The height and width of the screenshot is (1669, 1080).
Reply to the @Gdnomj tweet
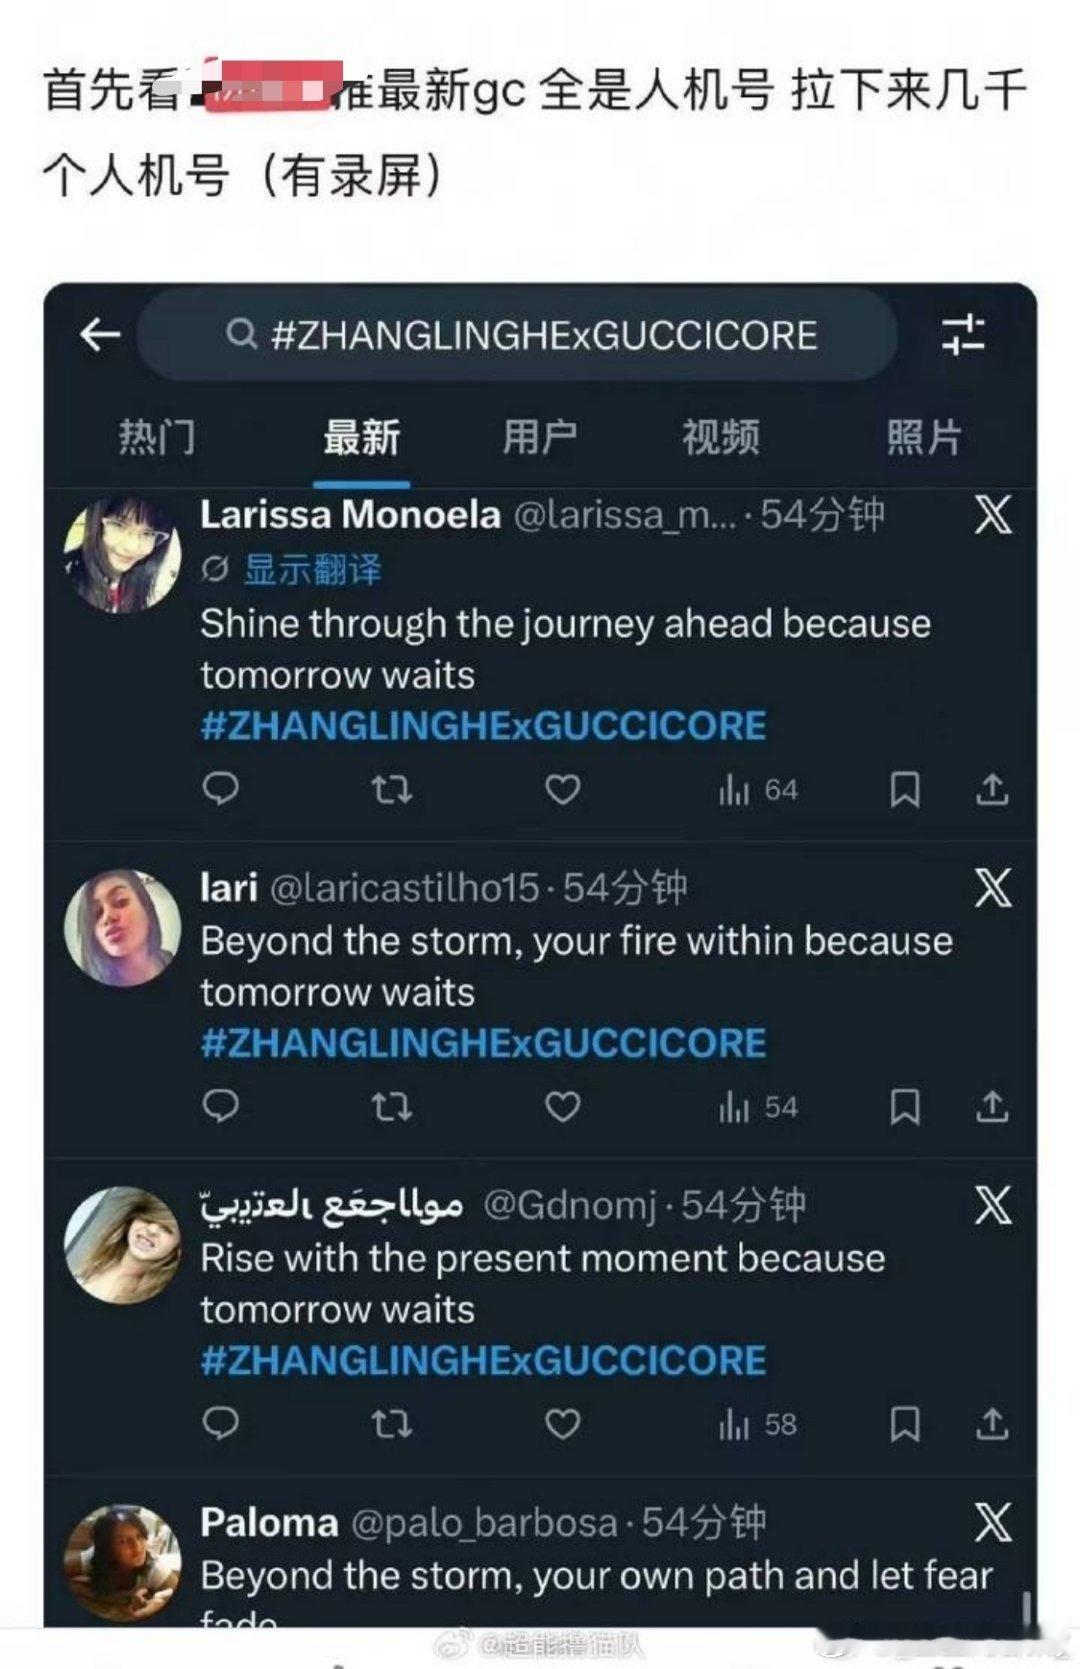pos(220,1423)
